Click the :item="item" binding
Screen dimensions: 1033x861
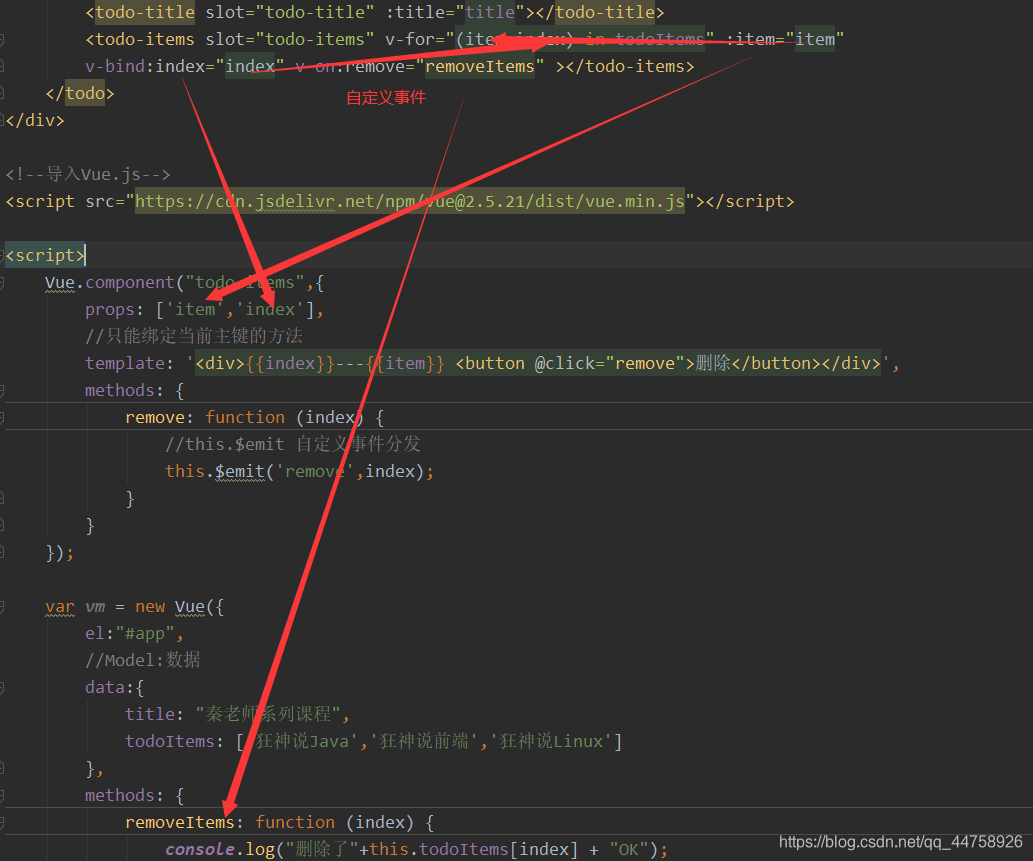[x=785, y=40]
